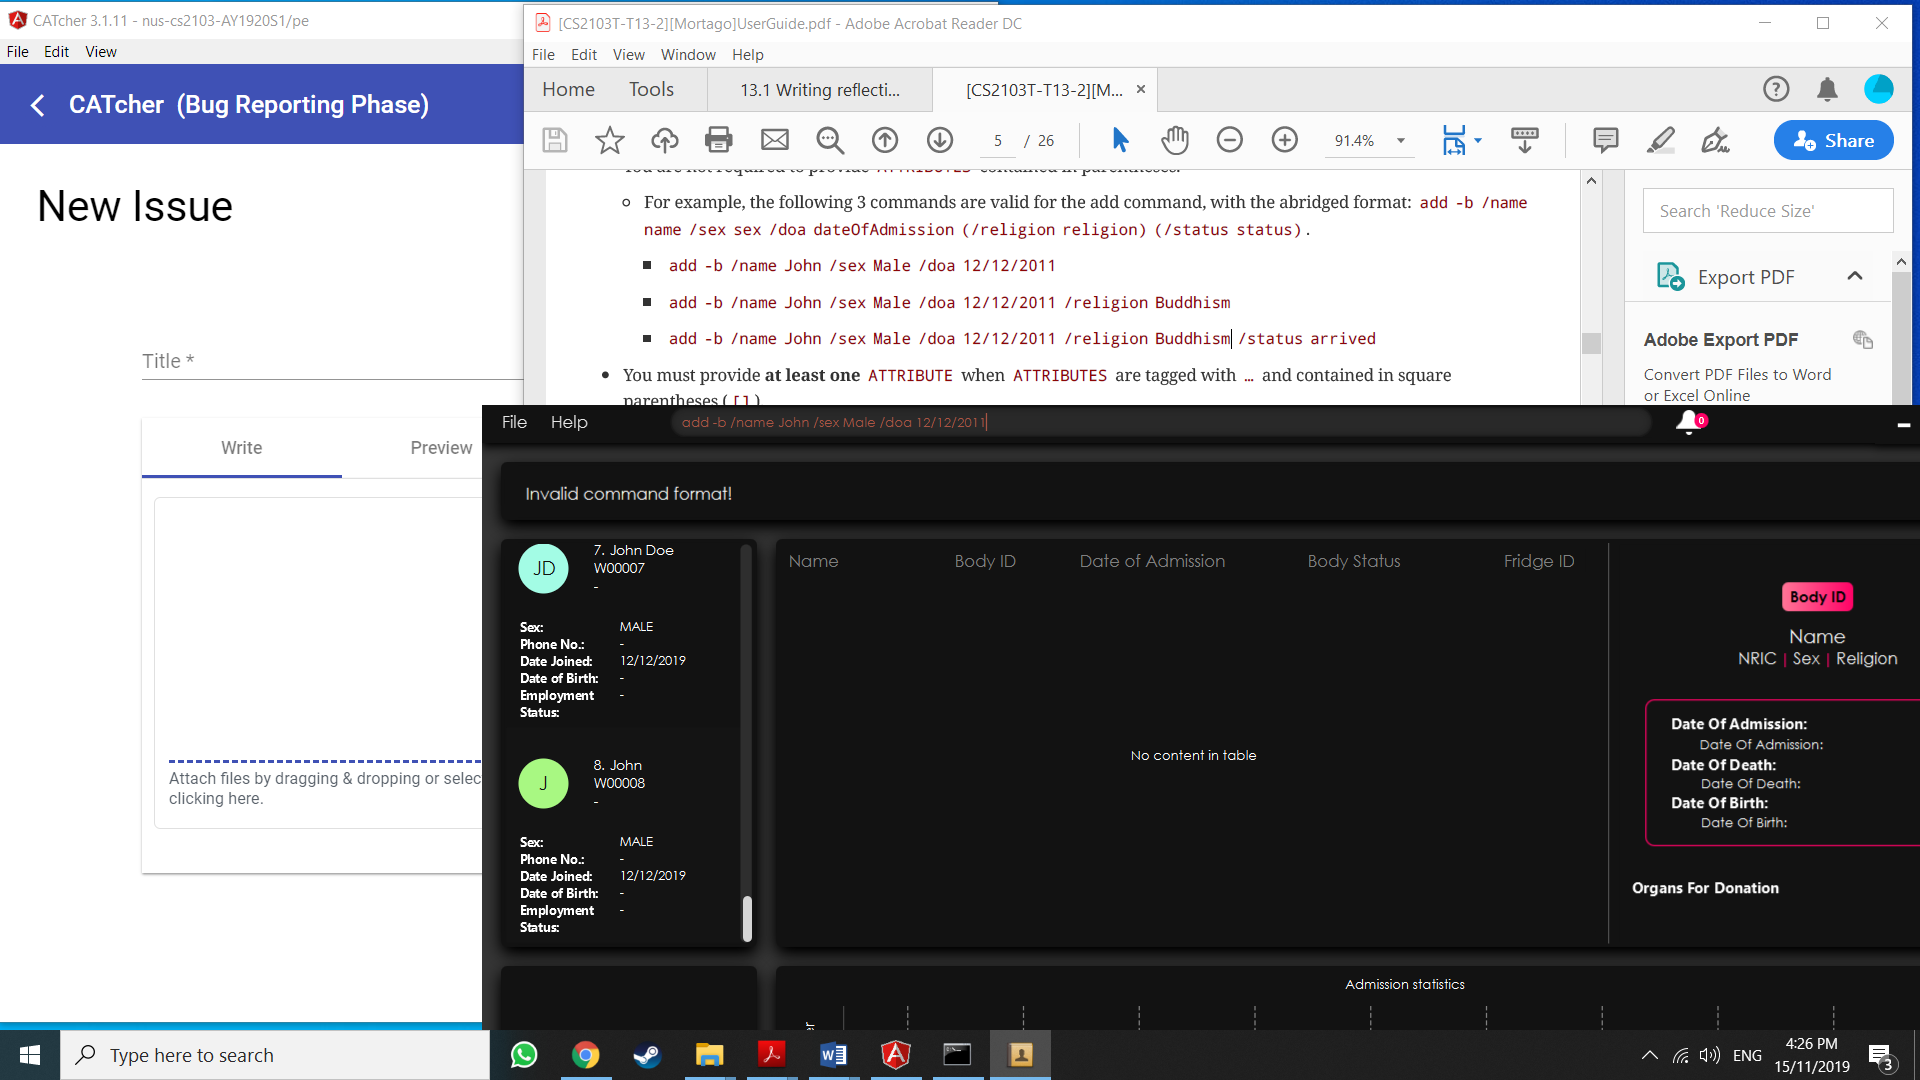
Task: Click the Title input field
Action: point(332,361)
